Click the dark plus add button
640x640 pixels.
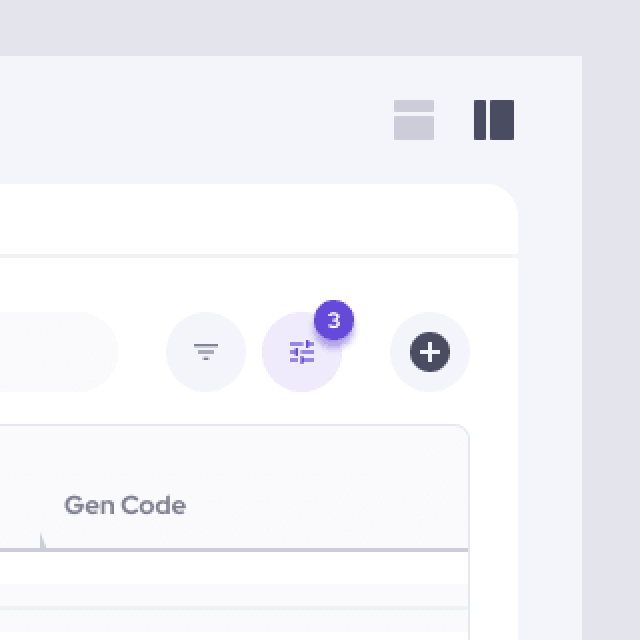click(430, 352)
